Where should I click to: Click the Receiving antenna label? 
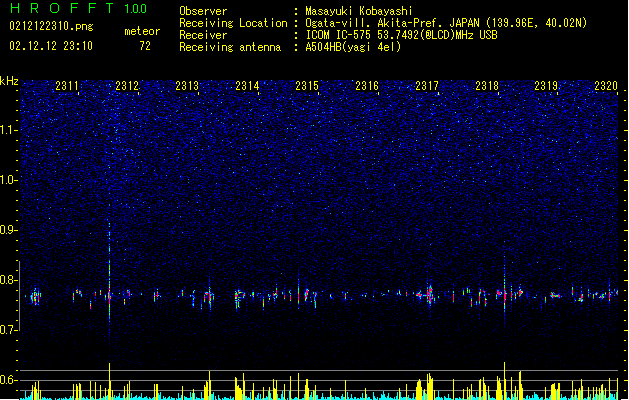[230, 47]
